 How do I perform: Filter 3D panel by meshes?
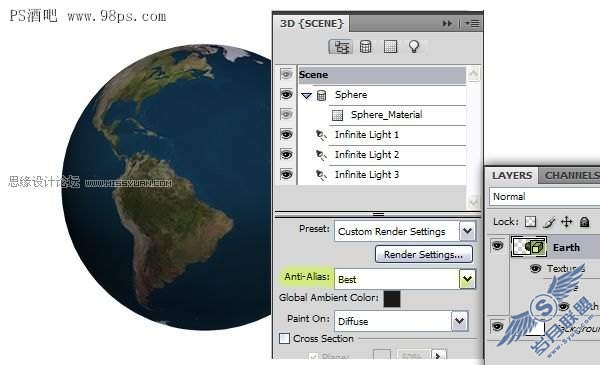tap(365, 47)
